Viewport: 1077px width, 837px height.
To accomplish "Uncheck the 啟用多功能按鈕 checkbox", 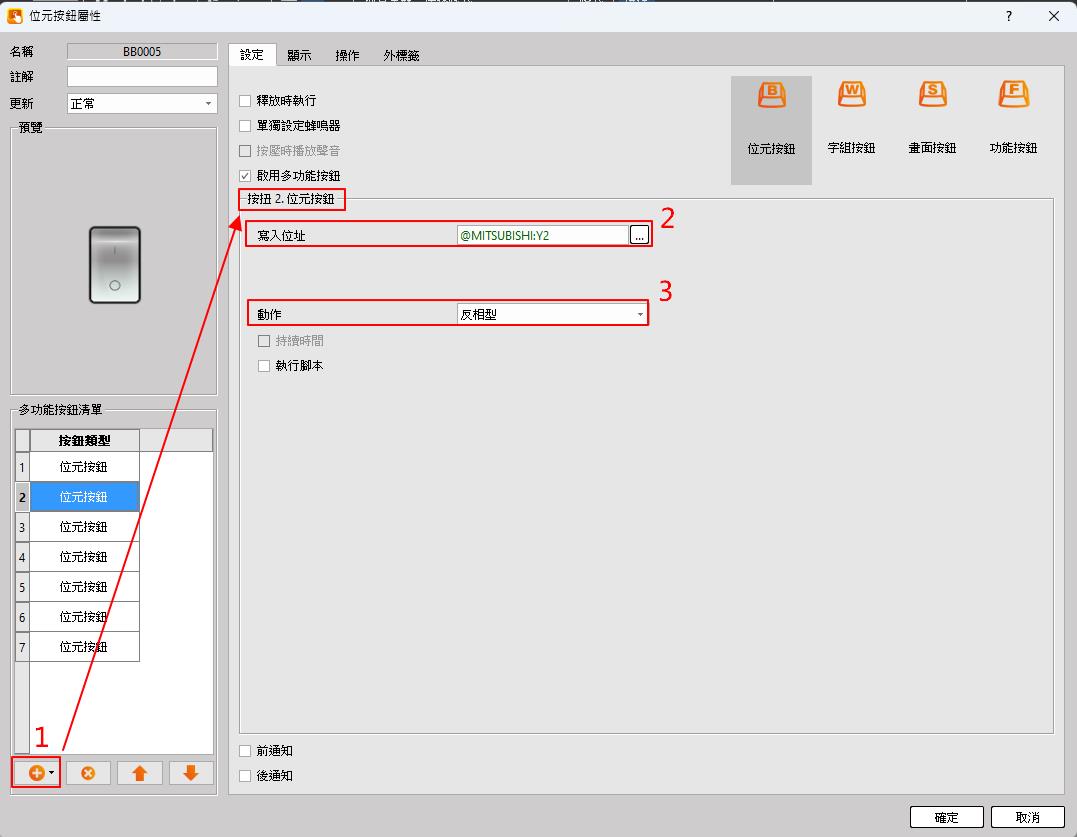I will (246, 176).
